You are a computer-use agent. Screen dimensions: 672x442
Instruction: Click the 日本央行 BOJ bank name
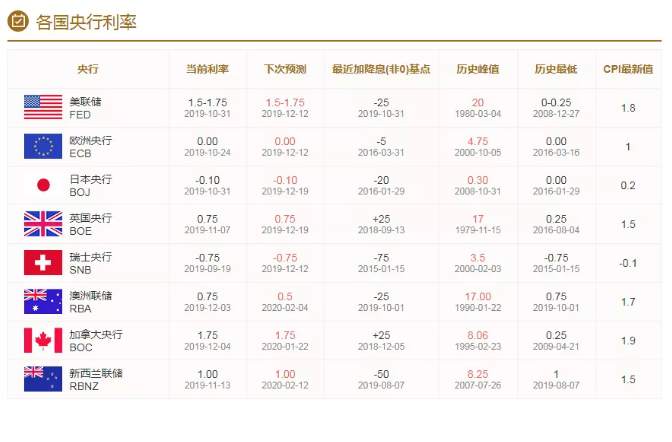(x=90, y=186)
